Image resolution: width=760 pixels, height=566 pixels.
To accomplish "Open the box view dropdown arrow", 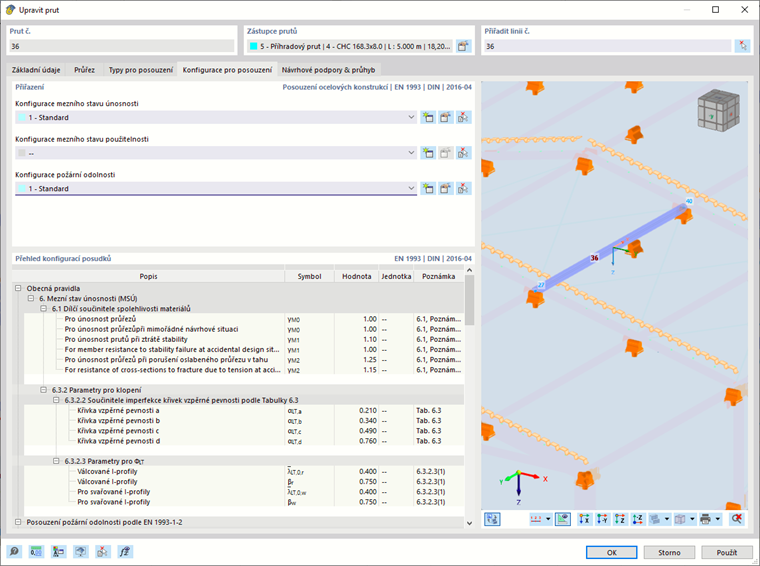I will [692, 519].
